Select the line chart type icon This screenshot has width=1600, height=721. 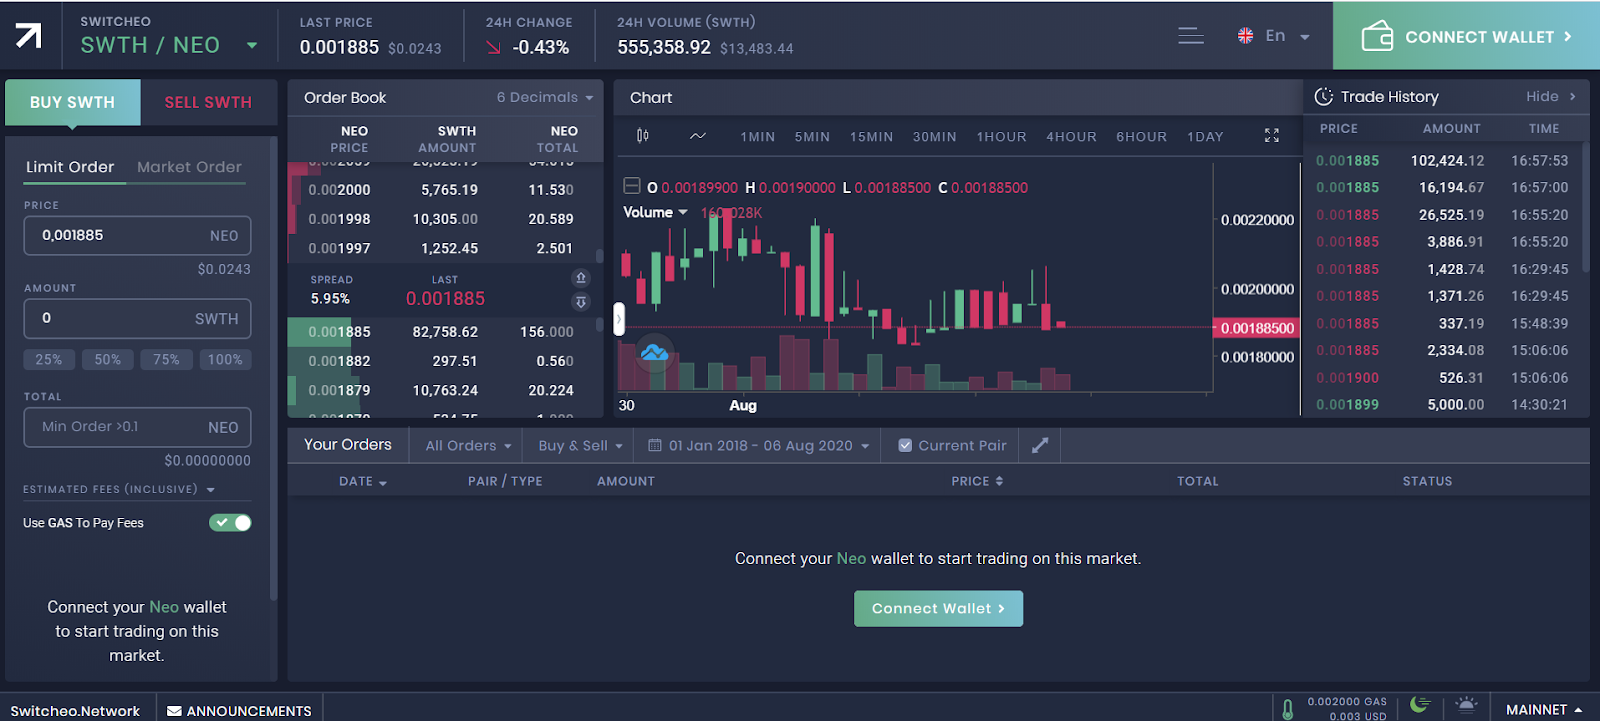coord(698,136)
